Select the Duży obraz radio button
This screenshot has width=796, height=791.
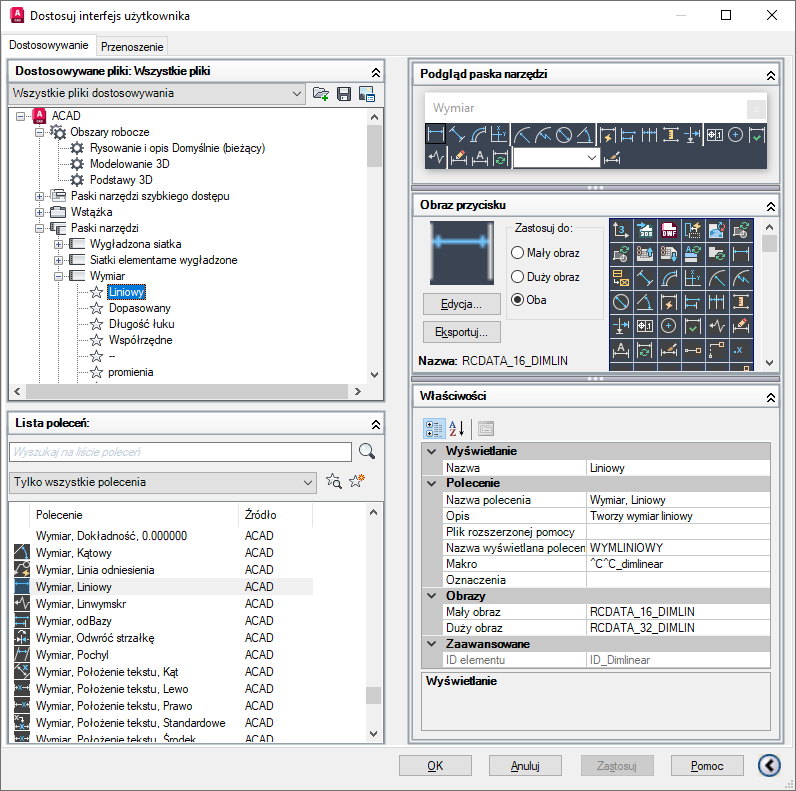coord(517,276)
